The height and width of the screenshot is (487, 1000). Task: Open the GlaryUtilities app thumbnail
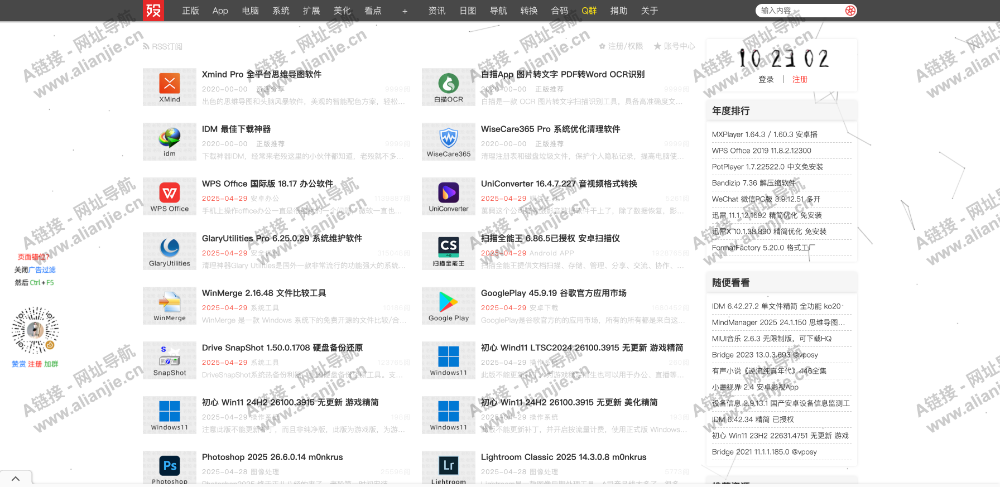(x=169, y=251)
